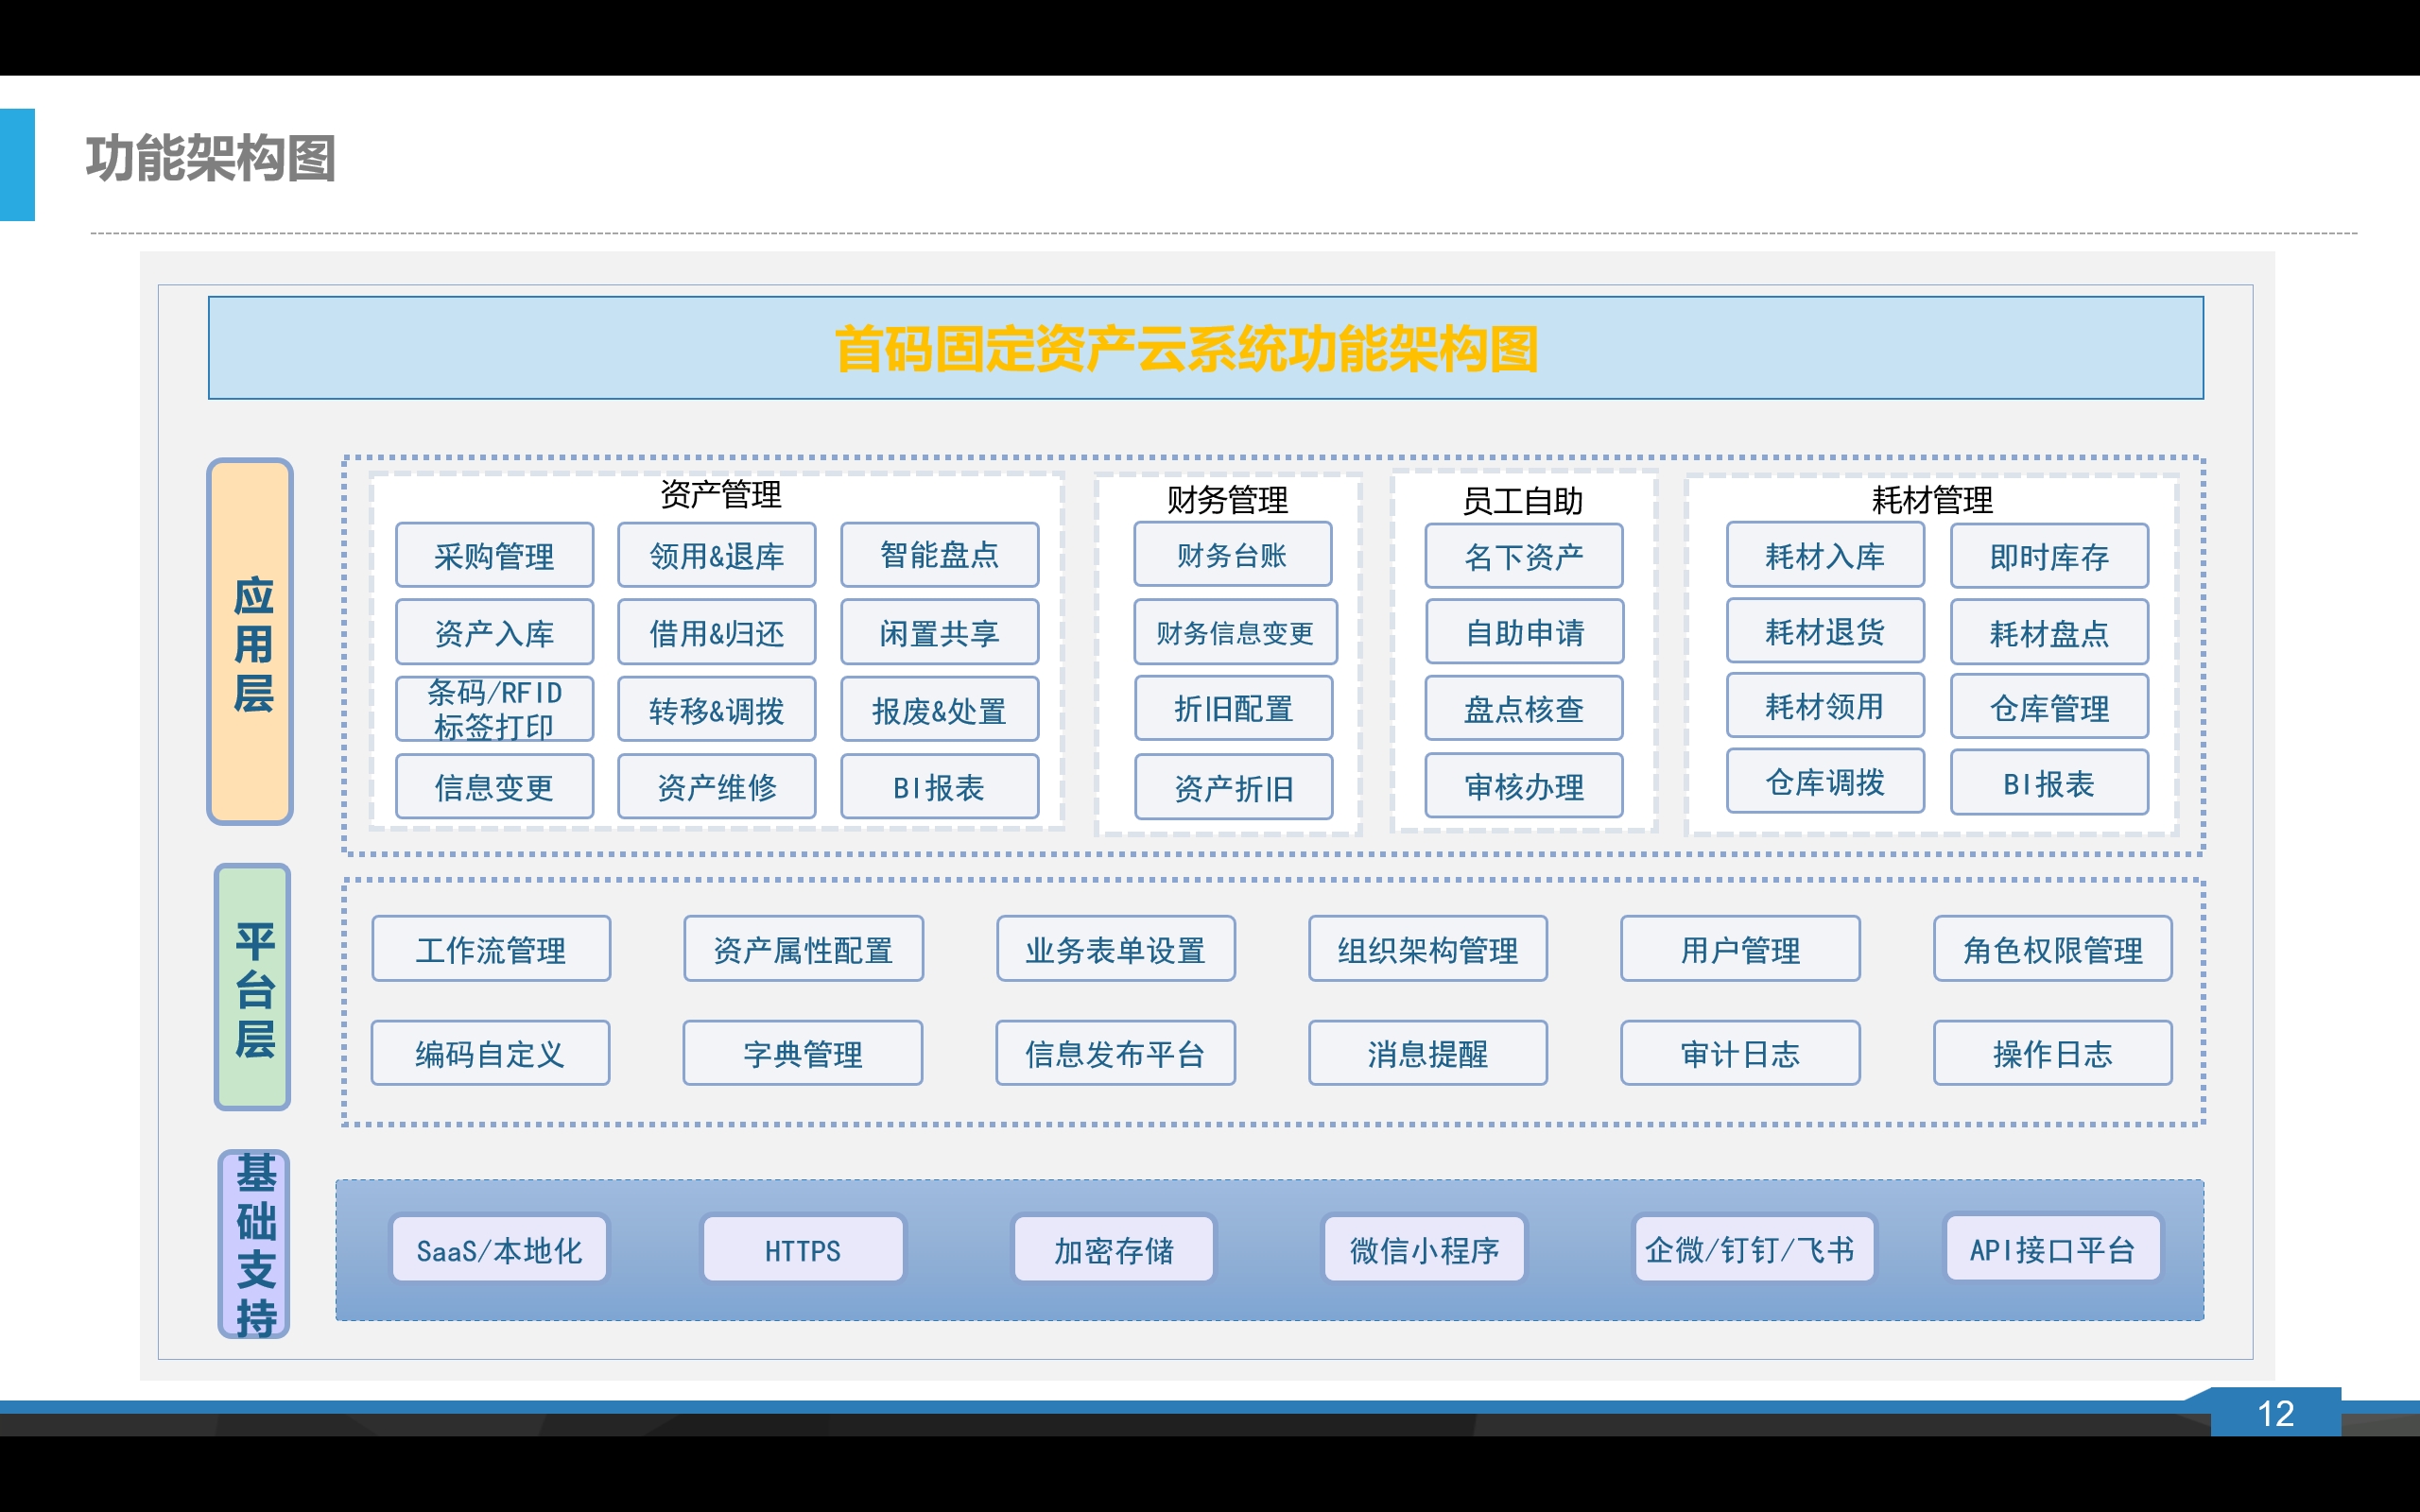The height and width of the screenshot is (1512, 2420).
Task: Click the 首码固定资产云系统功能架构图 title banner
Action: point(1205,348)
